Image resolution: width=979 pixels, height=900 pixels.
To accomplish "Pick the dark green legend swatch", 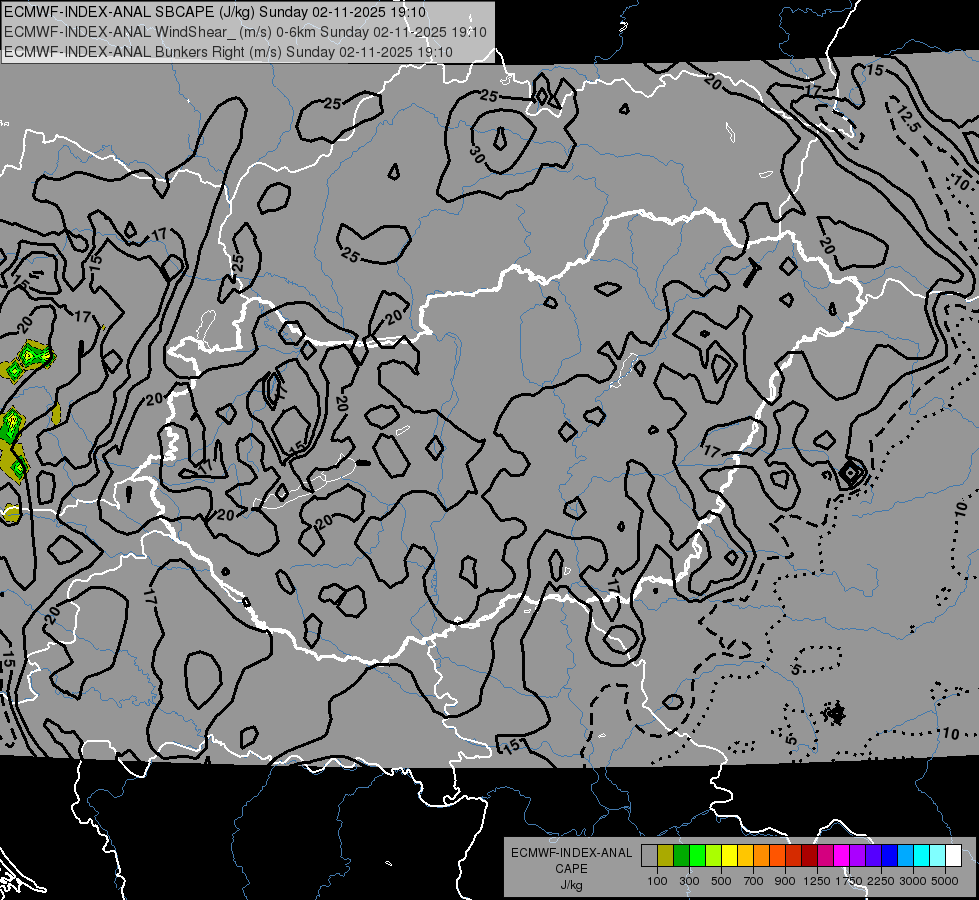I will click(x=681, y=855).
